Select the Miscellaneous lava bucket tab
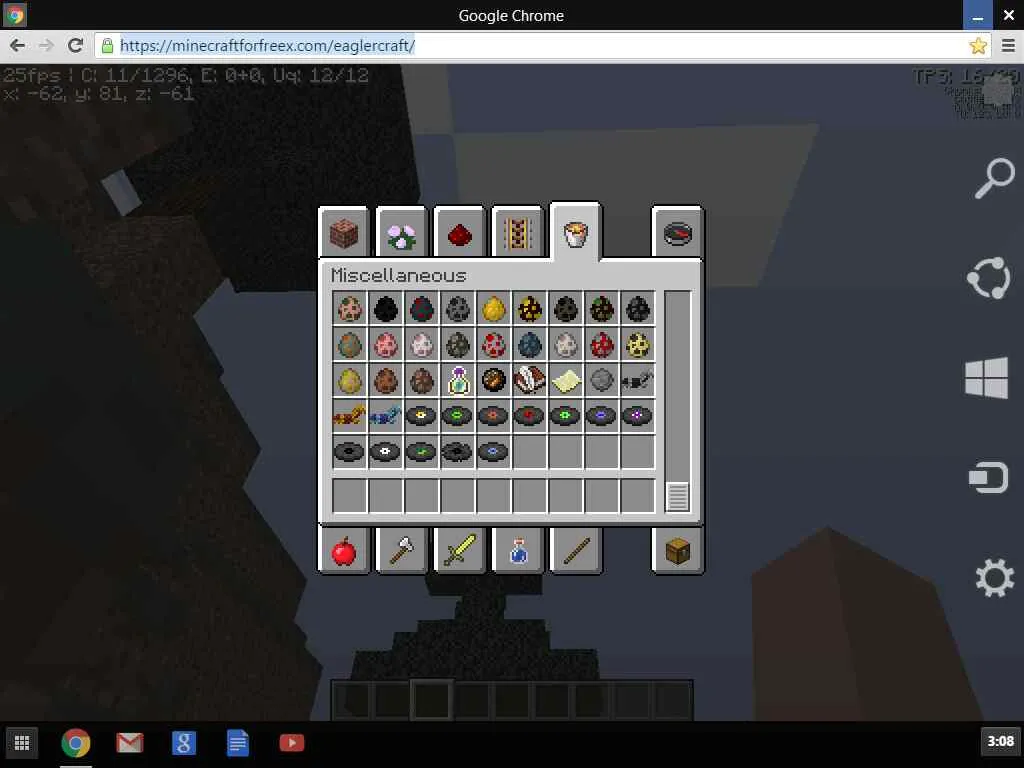This screenshot has height=768, width=1024. [575, 232]
